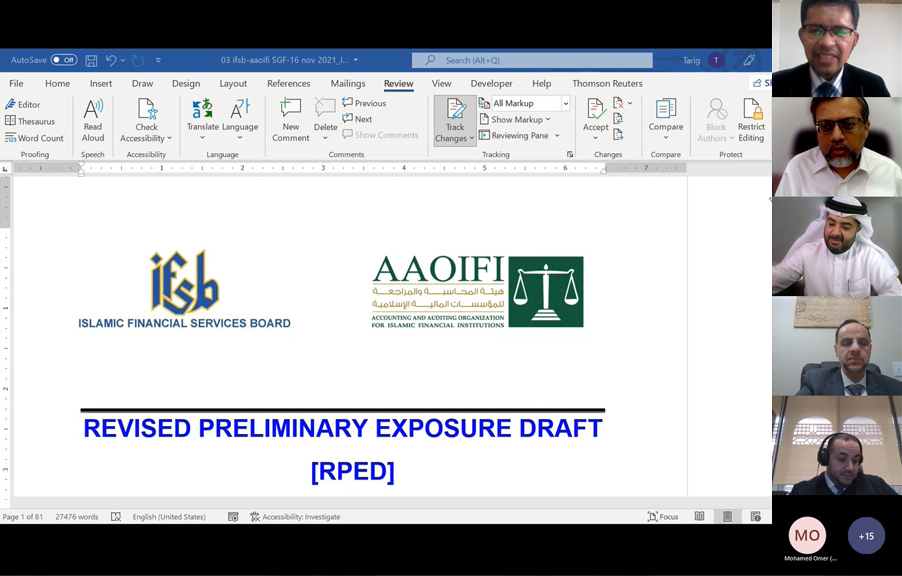902x576 pixels.
Task: Switch to the Mailings tab
Action: pyautogui.click(x=348, y=83)
